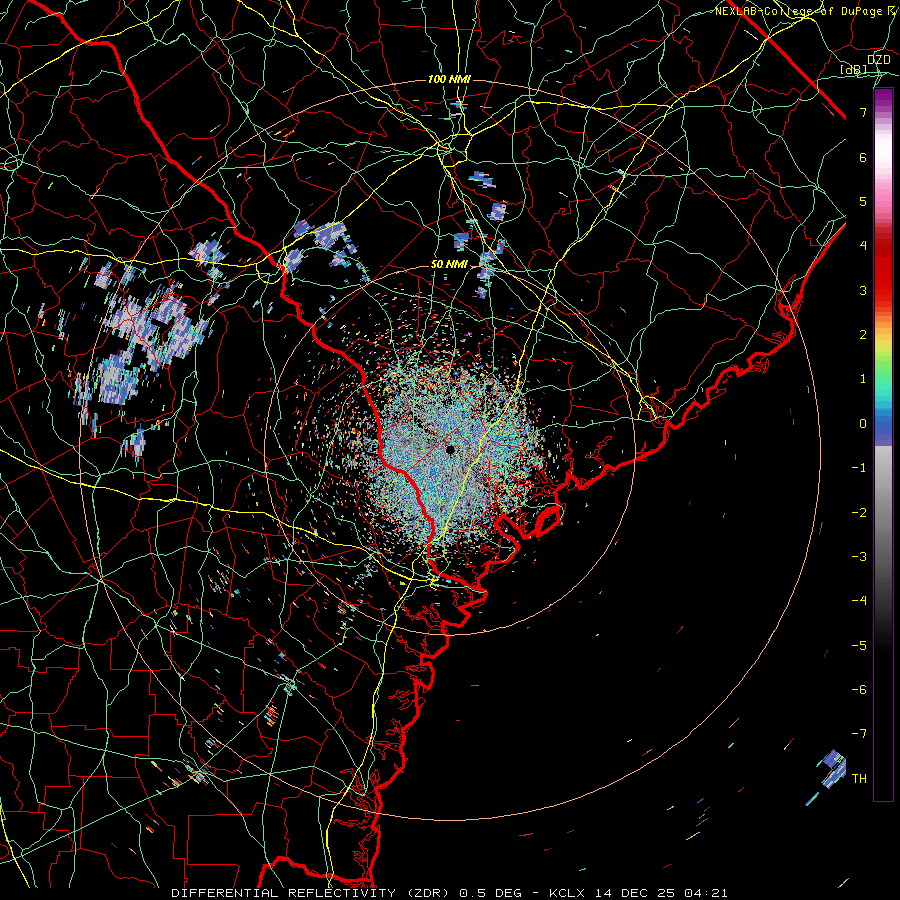Click the "3" value on the color scale
The height and width of the screenshot is (900, 900).
[863, 290]
